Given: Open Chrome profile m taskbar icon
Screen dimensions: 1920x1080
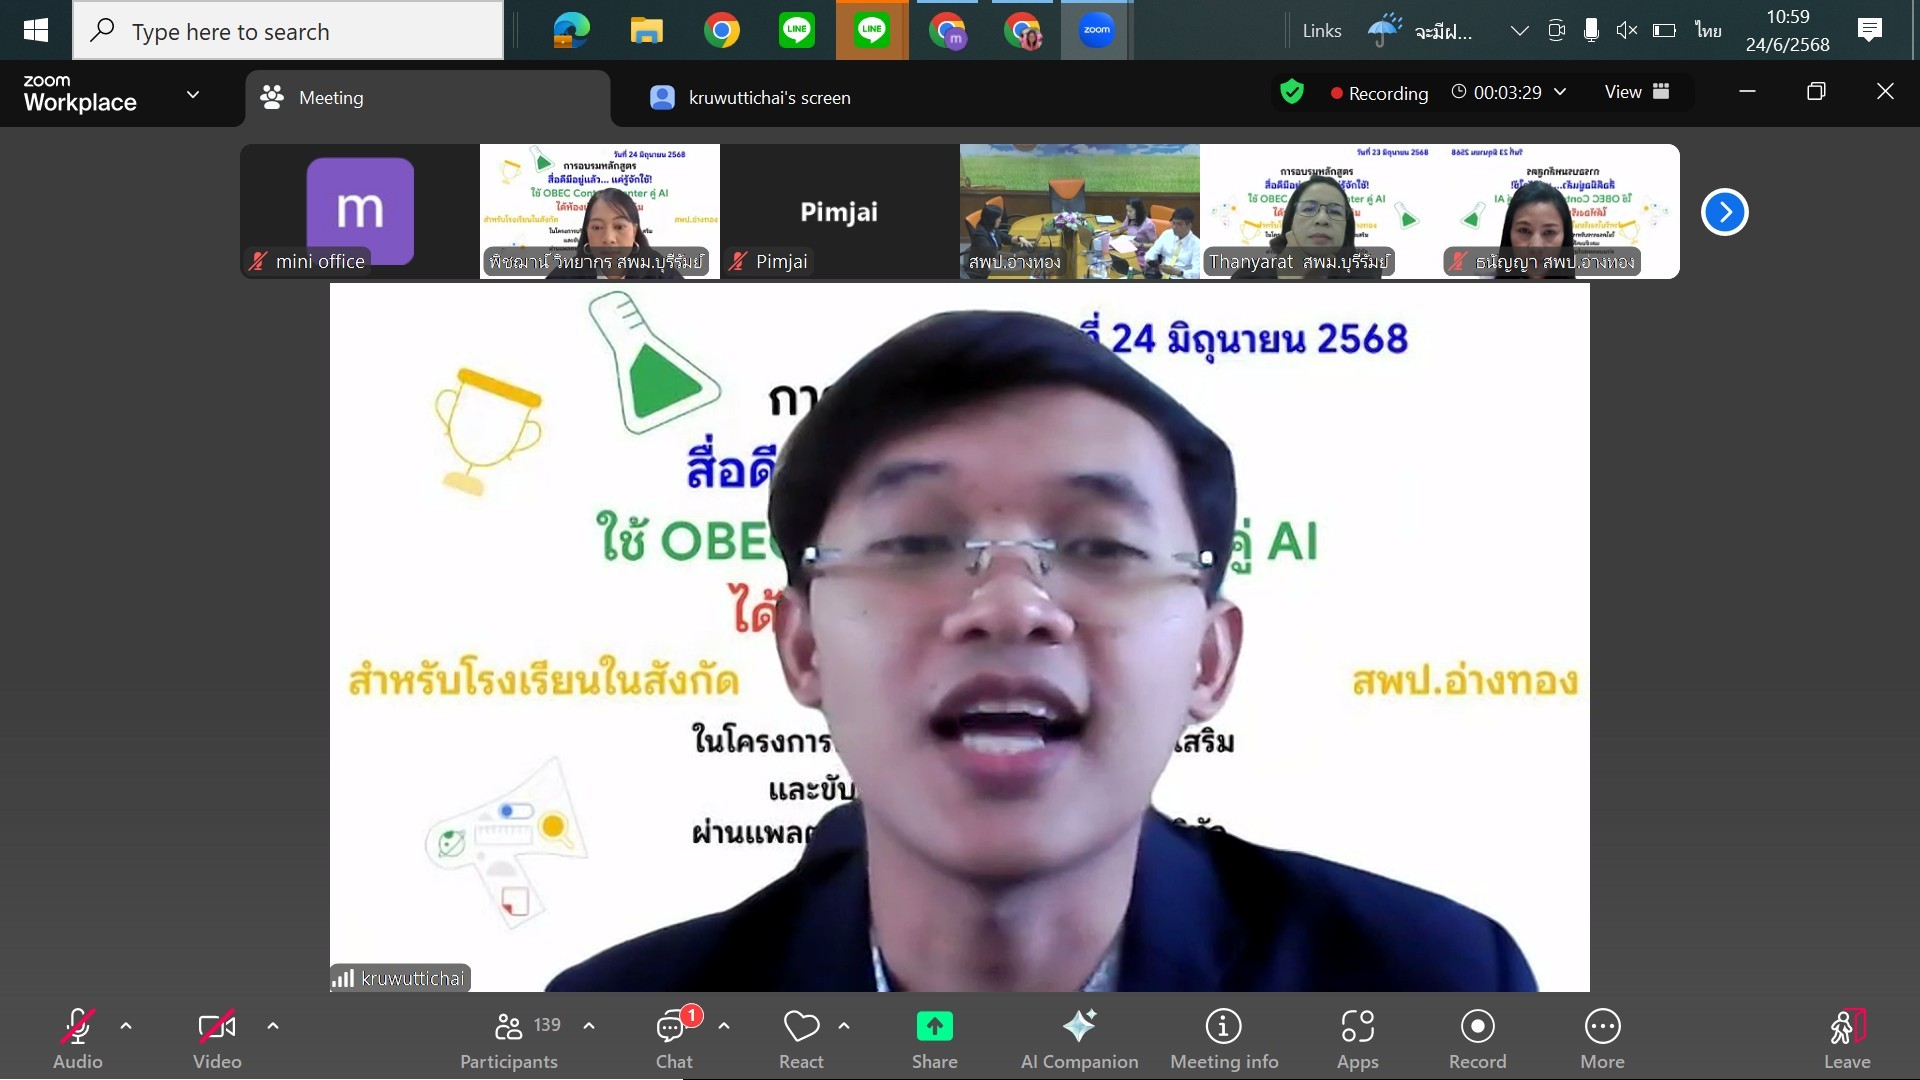Looking at the screenshot, I should pos(947,30).
